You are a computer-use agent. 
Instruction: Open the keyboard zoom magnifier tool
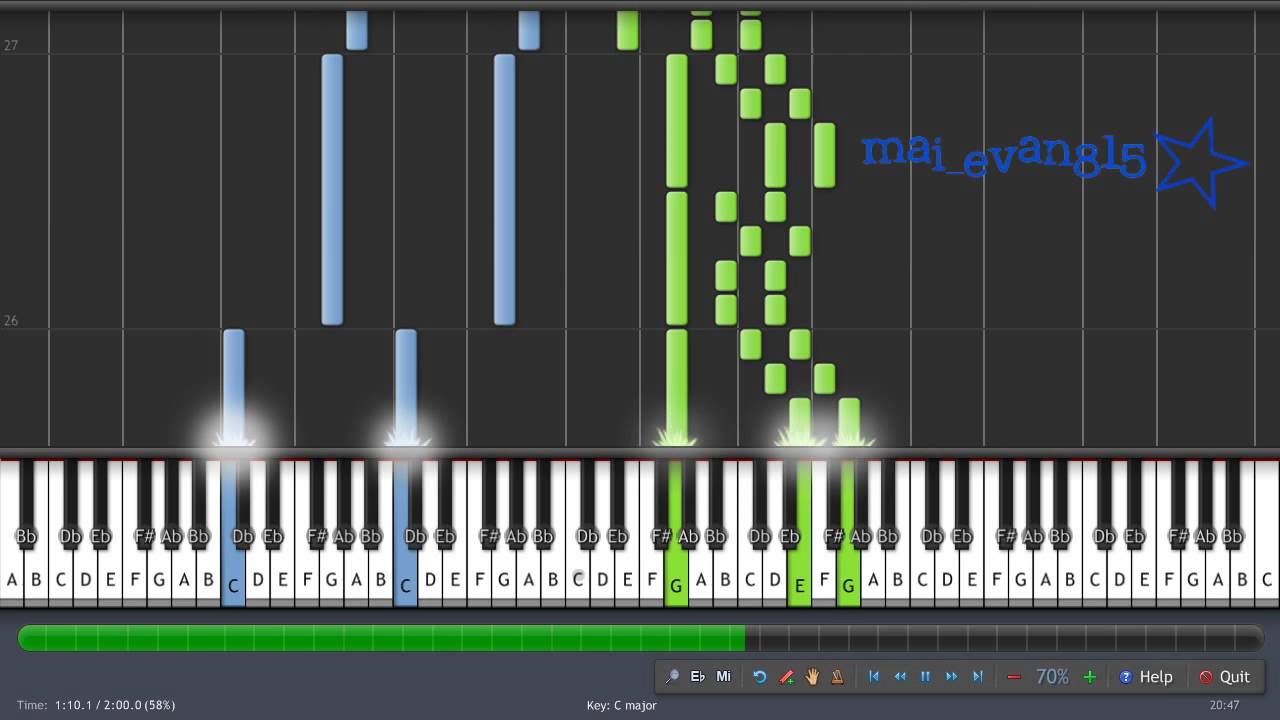(672, 677)
